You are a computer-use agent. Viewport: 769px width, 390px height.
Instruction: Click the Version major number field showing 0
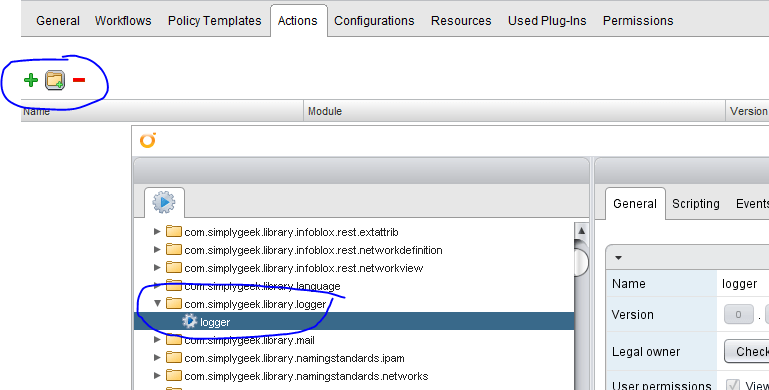[738, 314]
